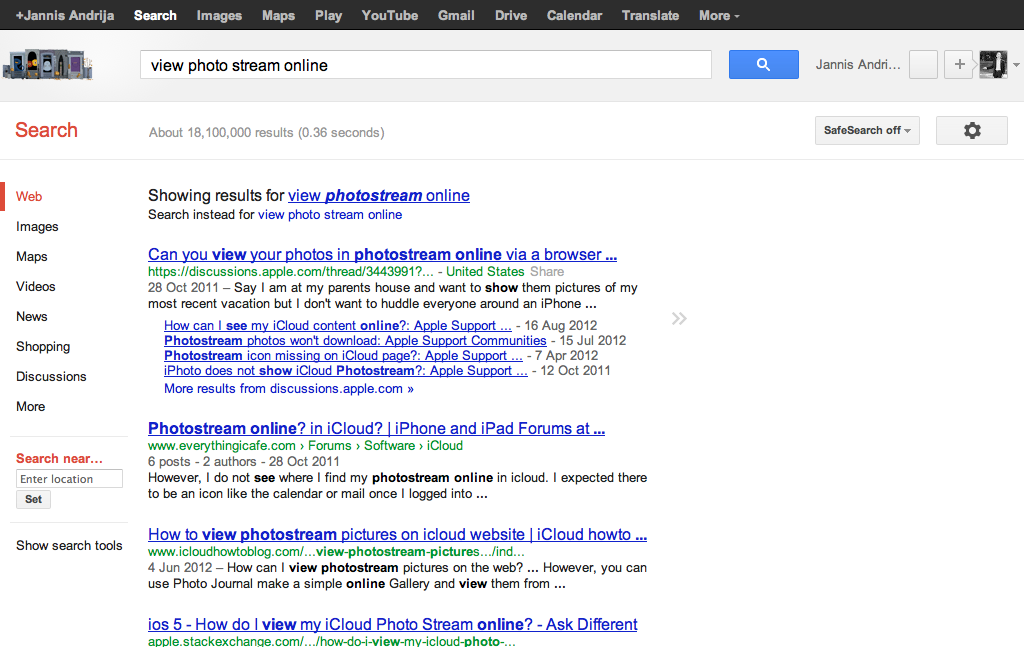
Task: Switch to Images results in sidebar
Action: (x=37, y=227)
